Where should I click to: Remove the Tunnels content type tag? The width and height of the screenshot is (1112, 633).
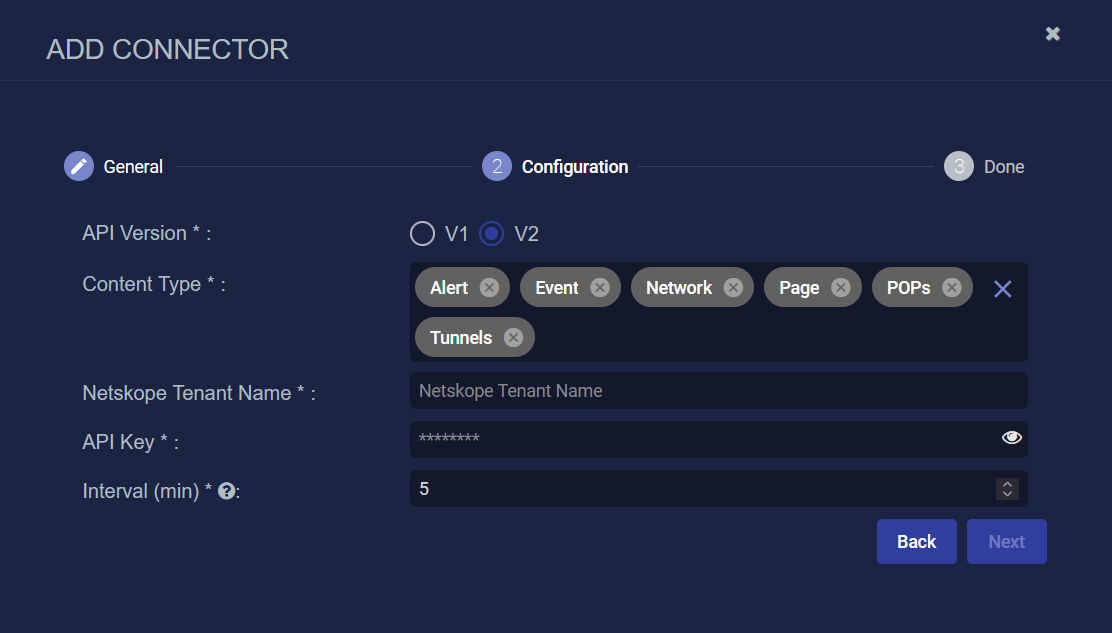pyautogui.click(x=513, y=337)
